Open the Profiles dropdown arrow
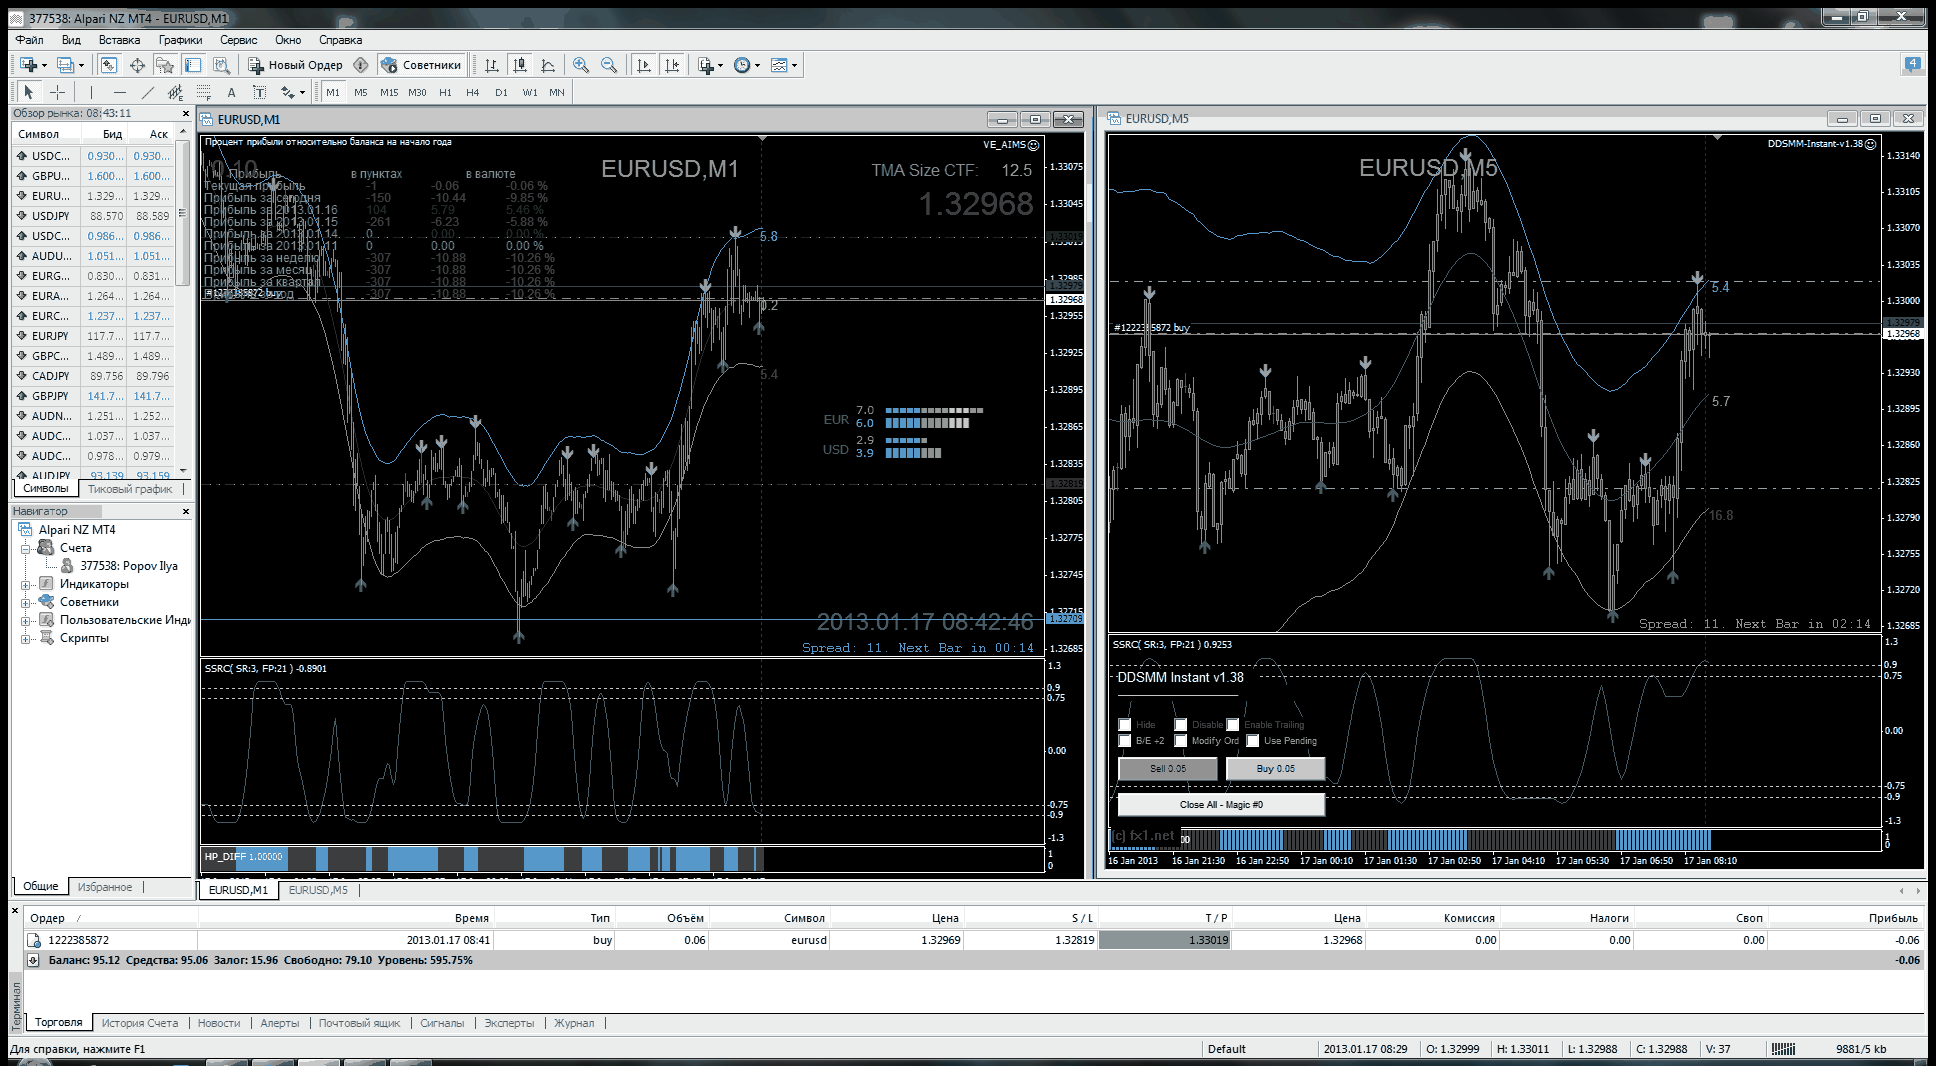This screenshot has height=1066, width=1936. point(82,65)
